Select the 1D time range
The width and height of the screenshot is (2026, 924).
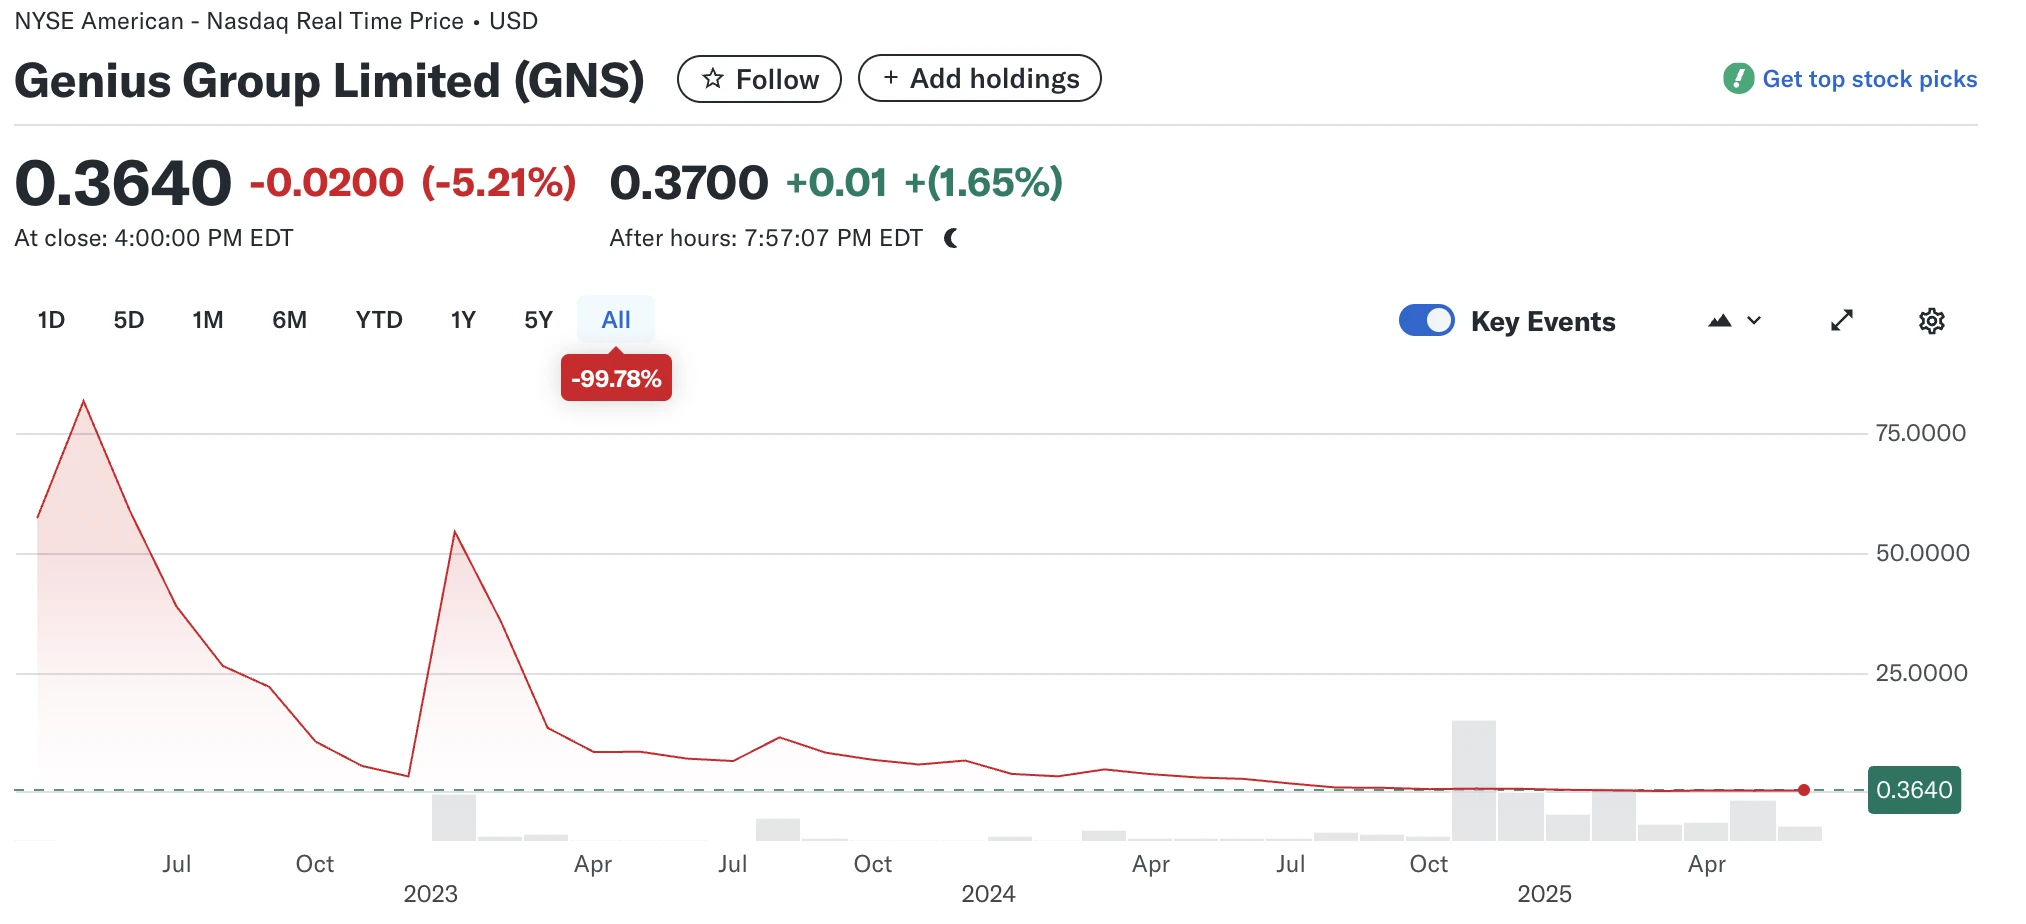[51, 320]
